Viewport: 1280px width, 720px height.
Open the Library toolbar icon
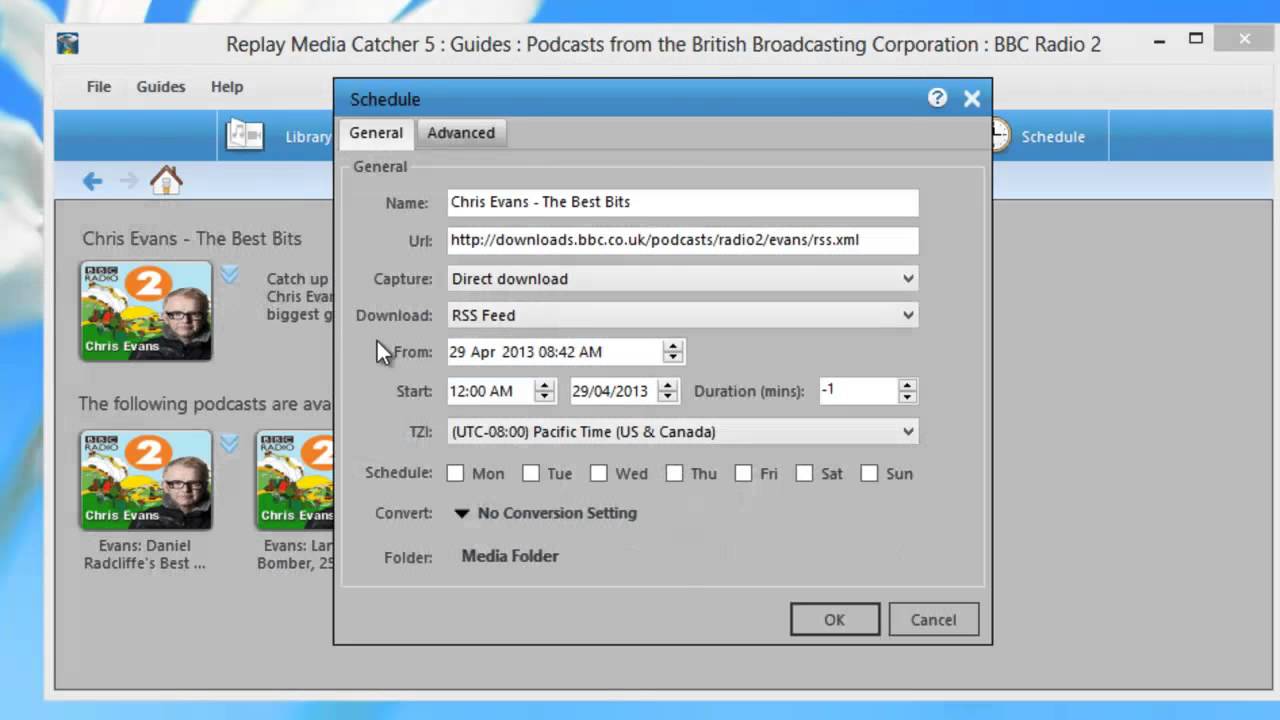tap(245, 135)
